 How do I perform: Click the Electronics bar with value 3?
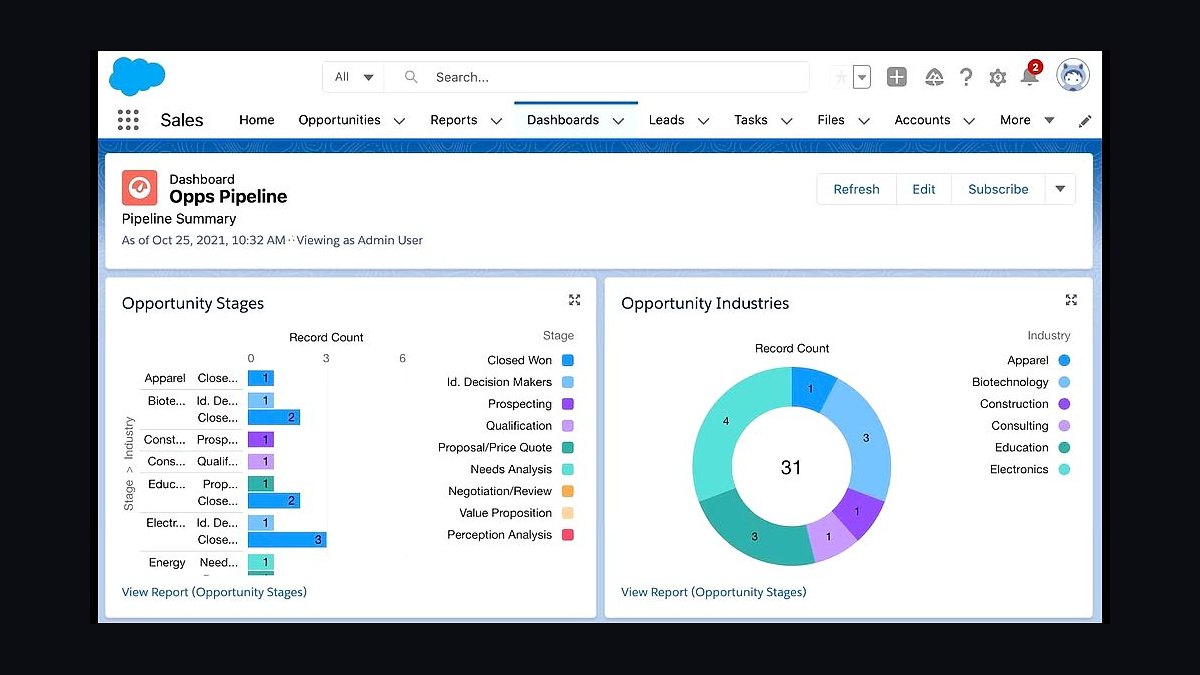(x=287, y=540)
